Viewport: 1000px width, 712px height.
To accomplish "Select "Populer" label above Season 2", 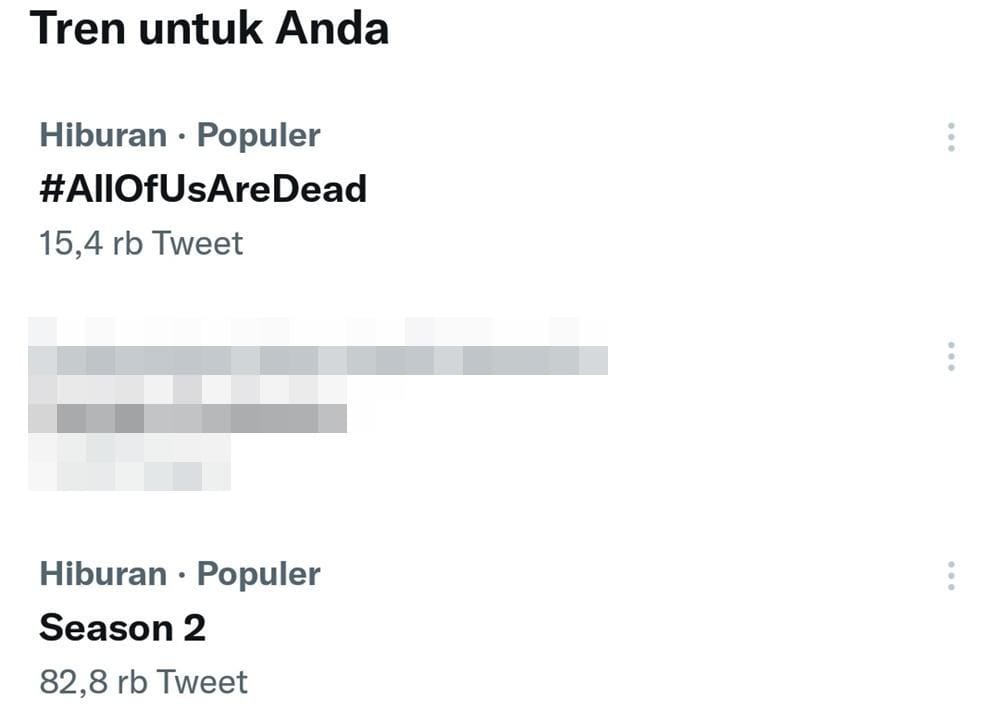I will tap(258, 574).
